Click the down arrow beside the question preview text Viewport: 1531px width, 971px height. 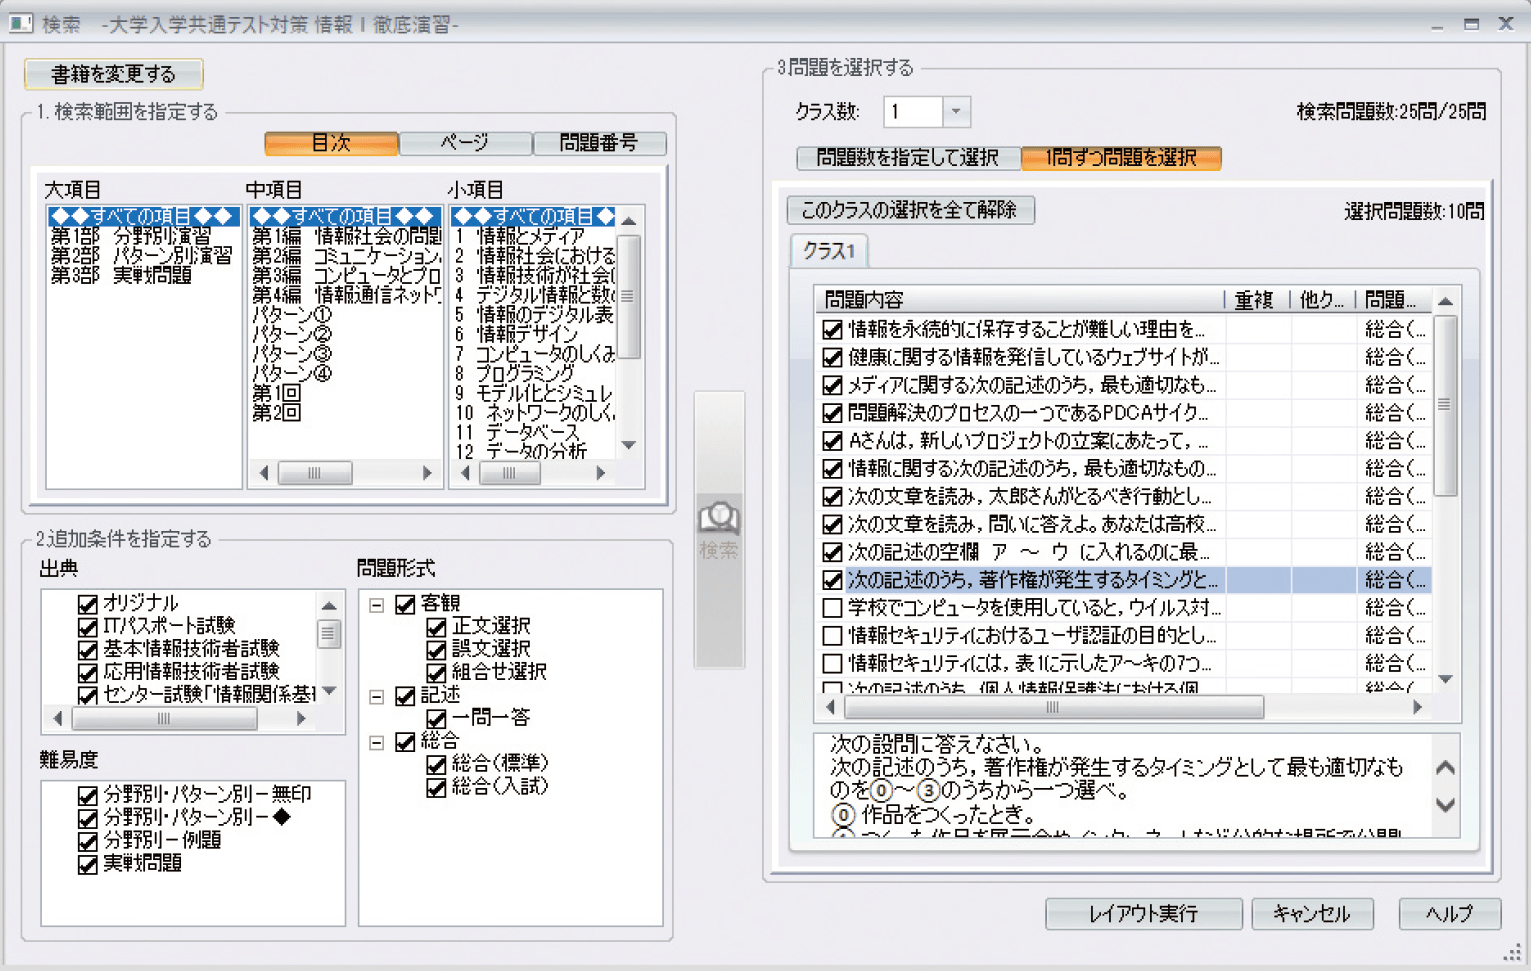[1445, 805]
